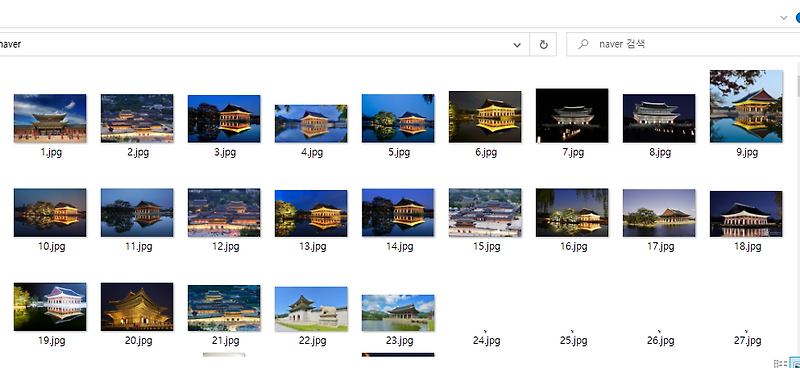800x368 pixels.
Task: Select thumbnail of 2.jpg
Action: [137, 118]
